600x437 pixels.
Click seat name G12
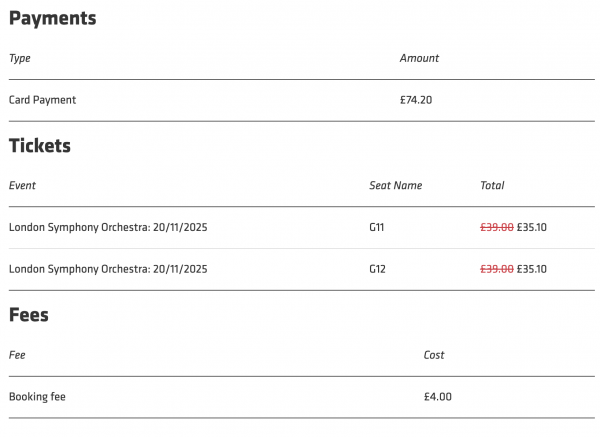click(377, 269)
